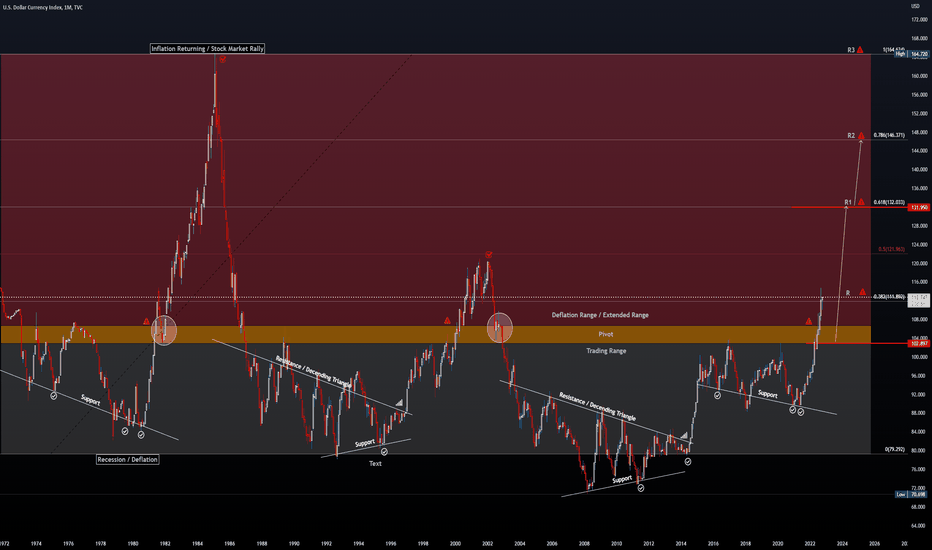Viewport: 932px width, 550px height.
Task: Click the R3 resistance label
Action: (851, 50)
